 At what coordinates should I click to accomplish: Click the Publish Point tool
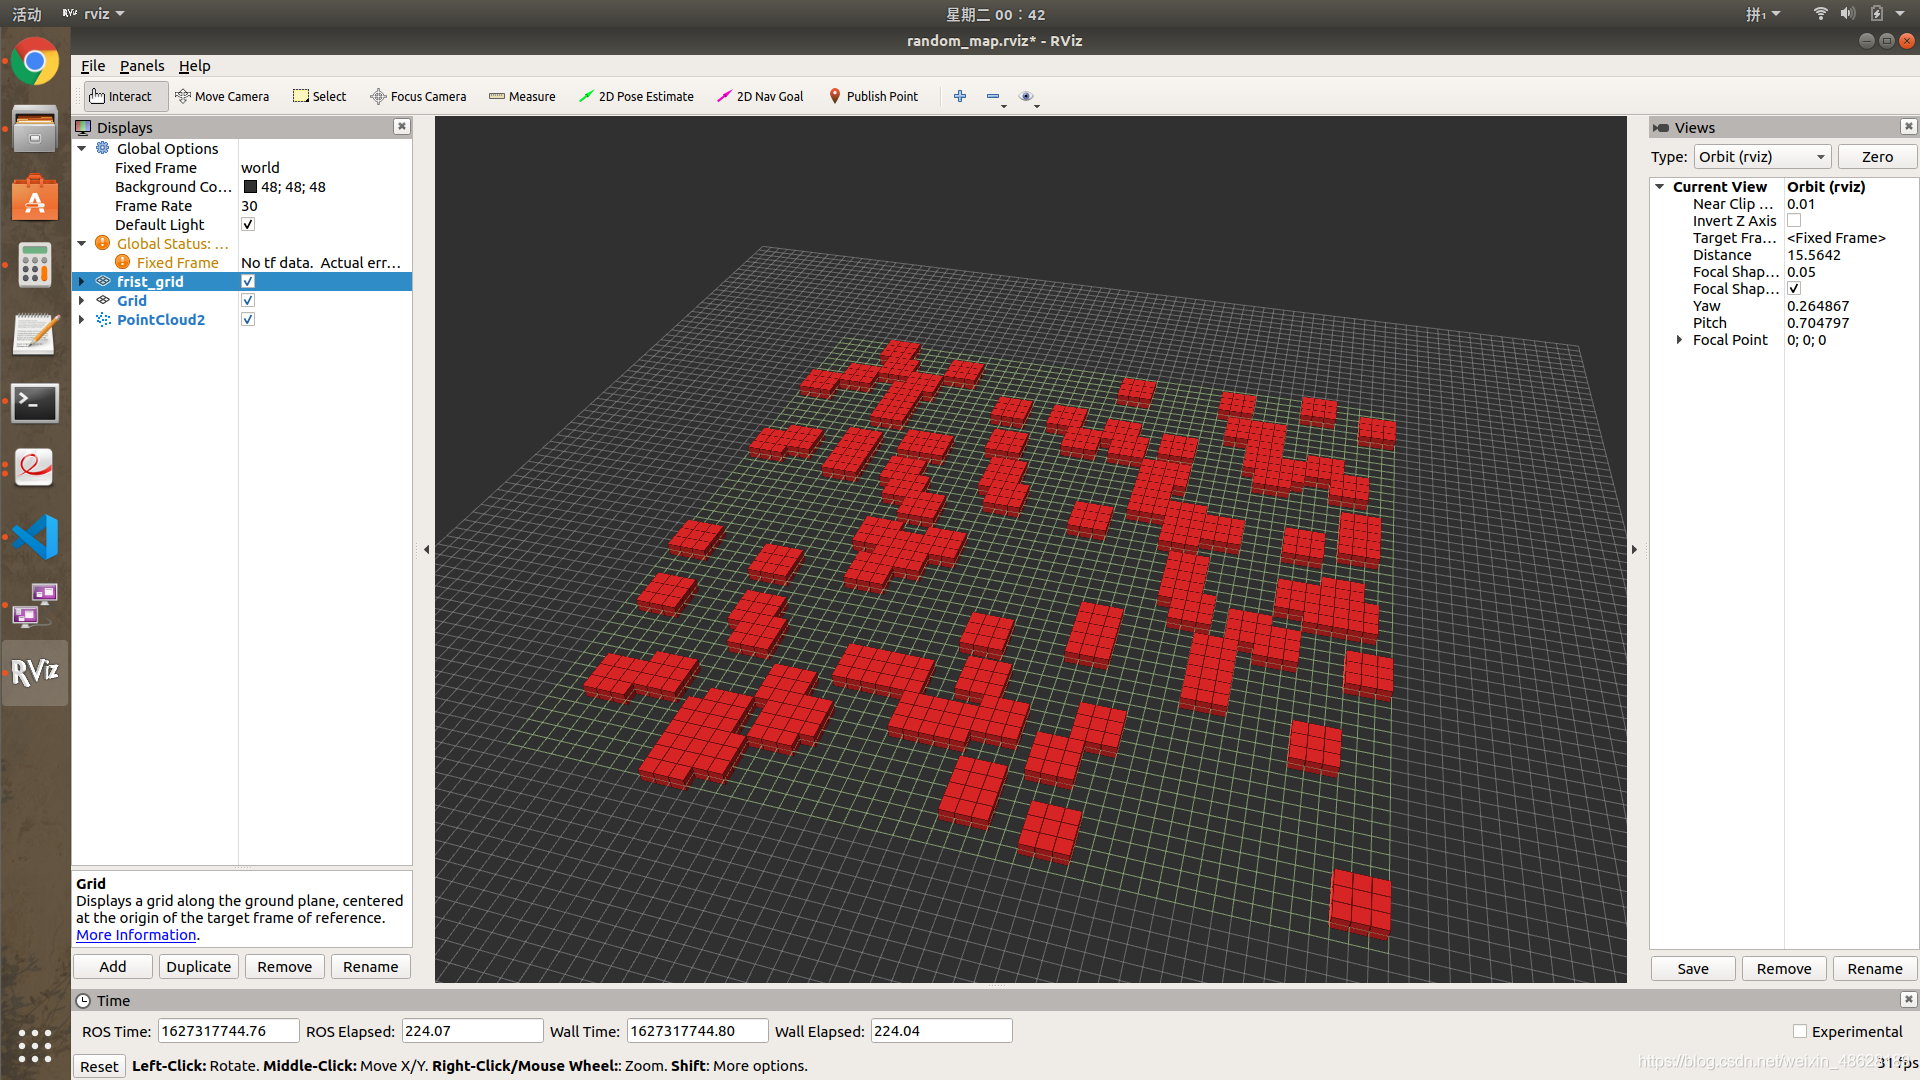click(x=873, y=96)
